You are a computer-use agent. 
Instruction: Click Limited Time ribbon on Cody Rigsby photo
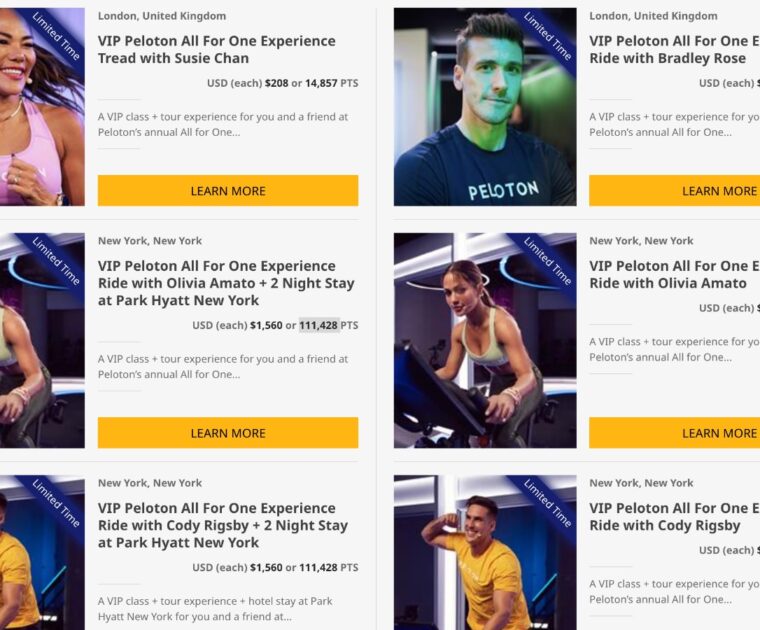coord(548,504)
